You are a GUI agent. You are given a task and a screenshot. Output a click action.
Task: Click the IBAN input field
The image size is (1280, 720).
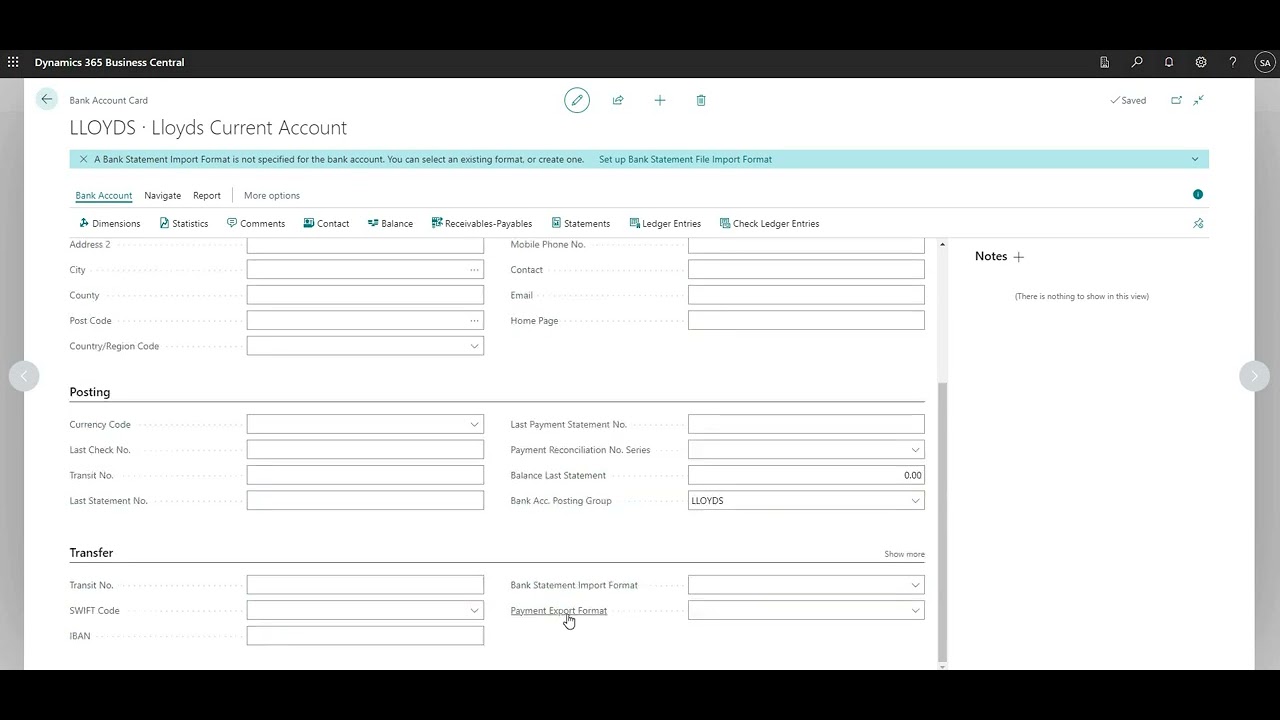coord(365,636)
